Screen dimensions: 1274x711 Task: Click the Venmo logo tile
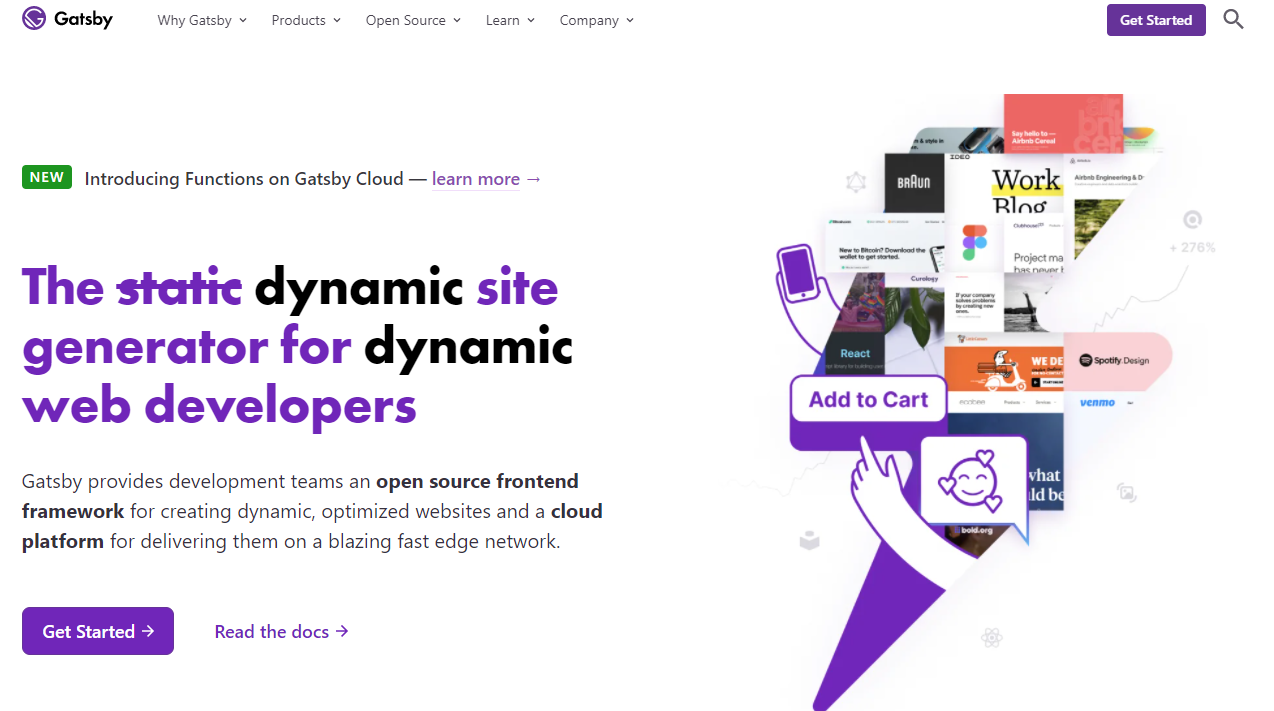(1097, 403)
